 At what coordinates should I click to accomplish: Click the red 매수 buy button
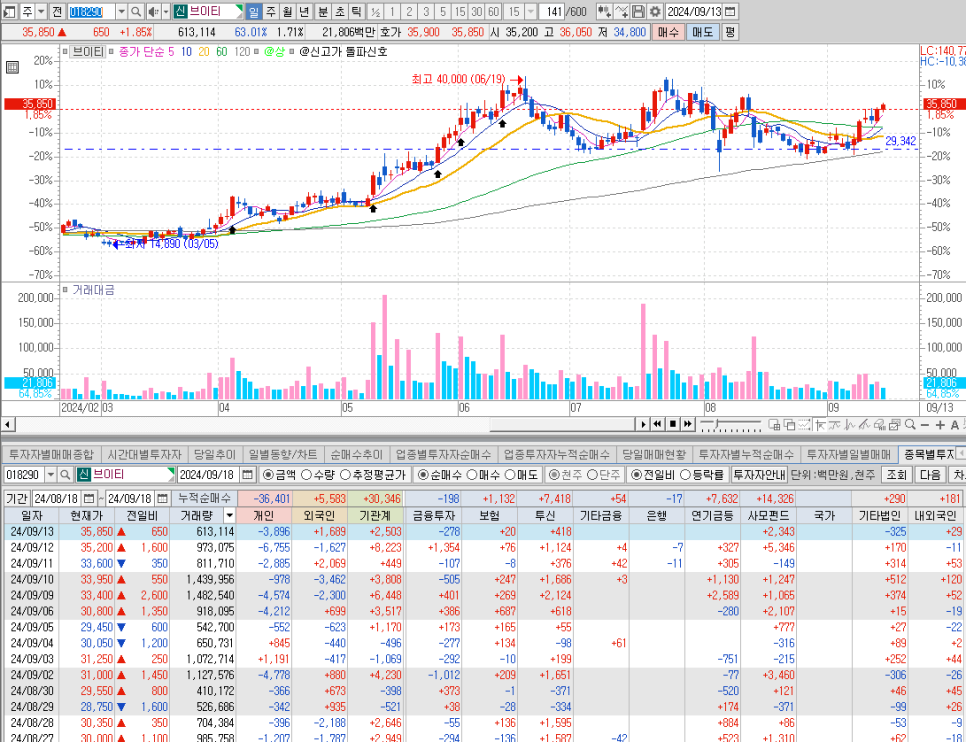pos(668,32)
